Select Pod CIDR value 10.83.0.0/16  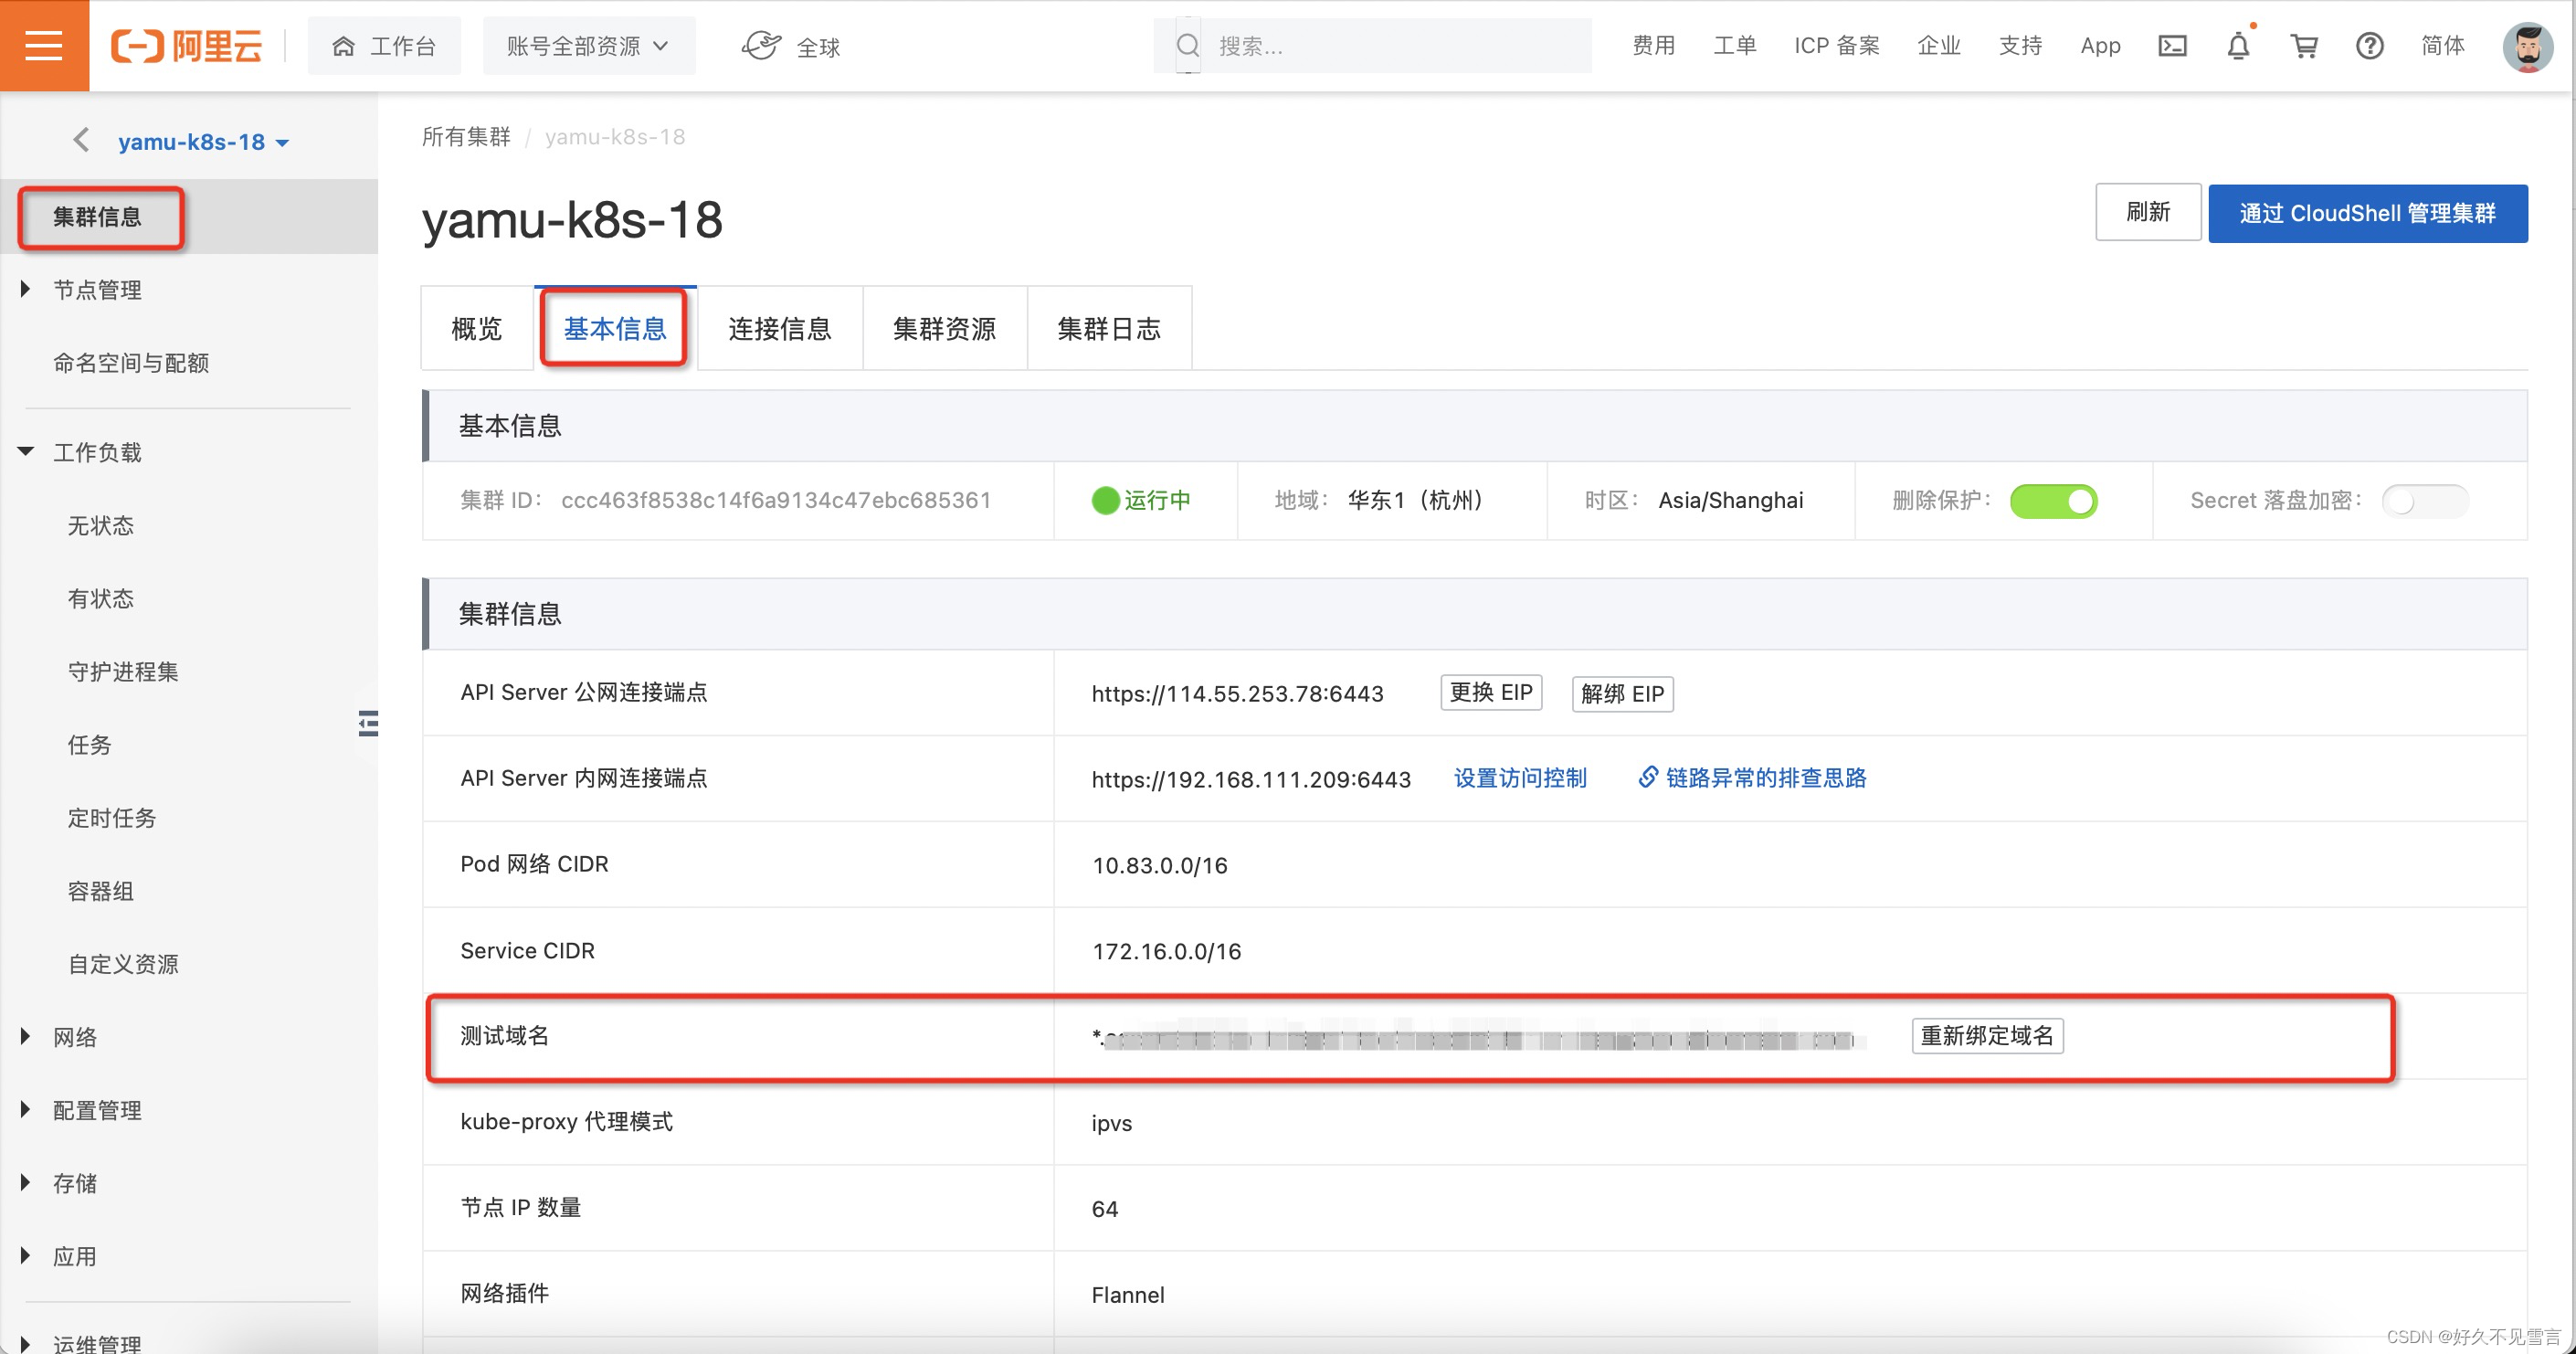click(x=1159, y=865)
